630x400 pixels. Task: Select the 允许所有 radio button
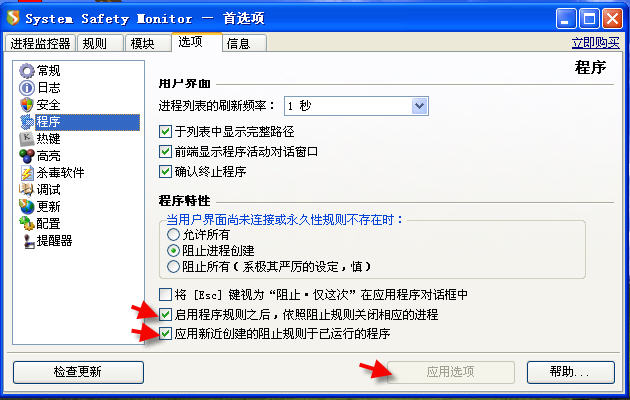173,234
